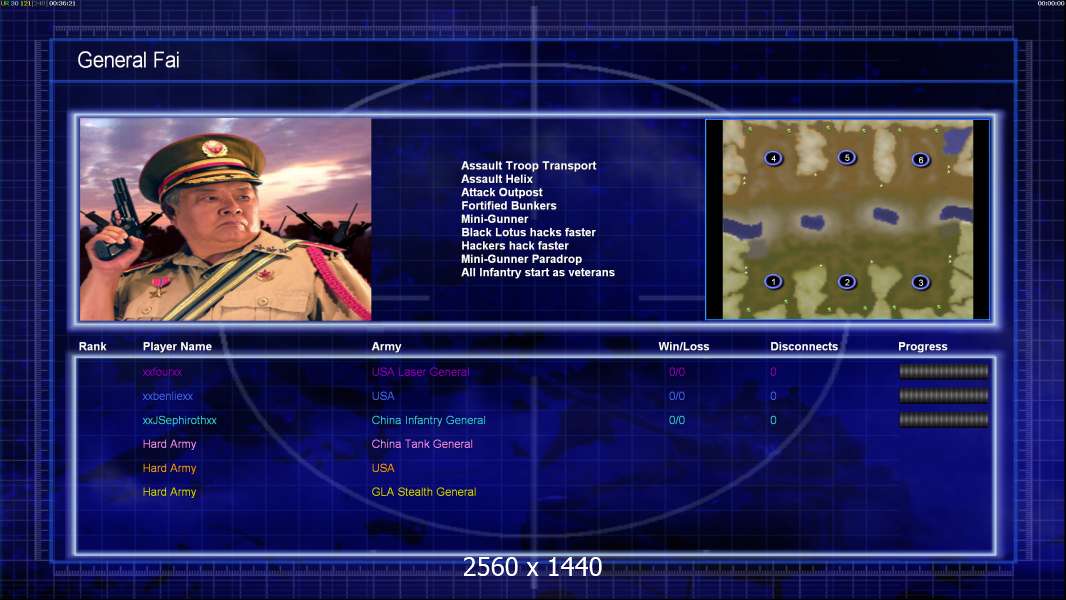Click "All Infantry start as veterans" line
Screen dimensions: 1066x600
click(538, 272)
